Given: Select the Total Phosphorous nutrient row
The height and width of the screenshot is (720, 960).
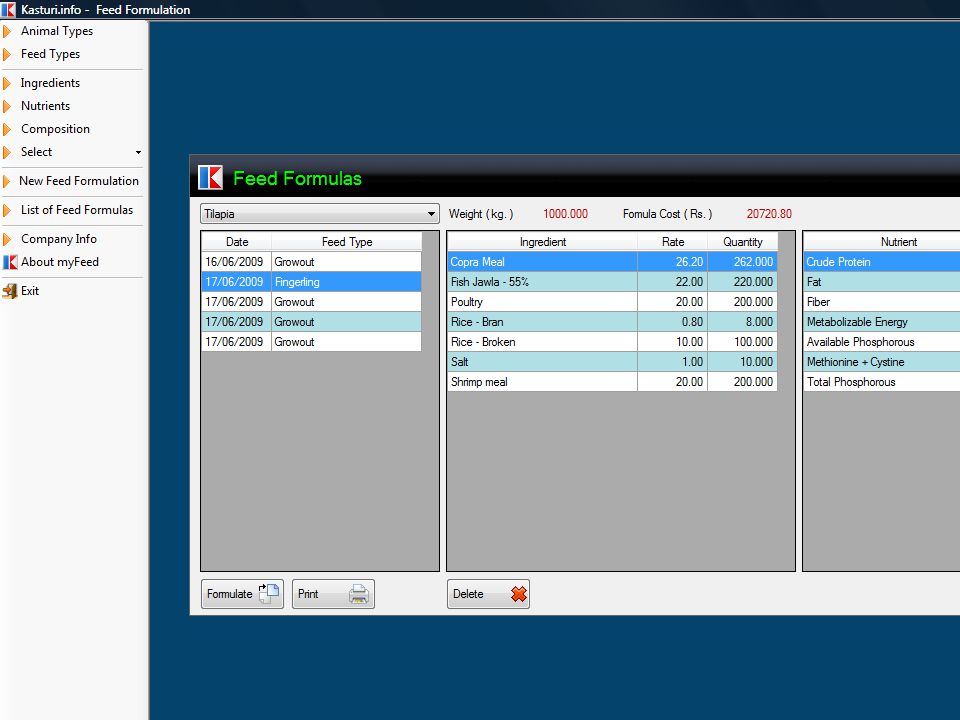Looking at the screenshot, I should (882, 381).
